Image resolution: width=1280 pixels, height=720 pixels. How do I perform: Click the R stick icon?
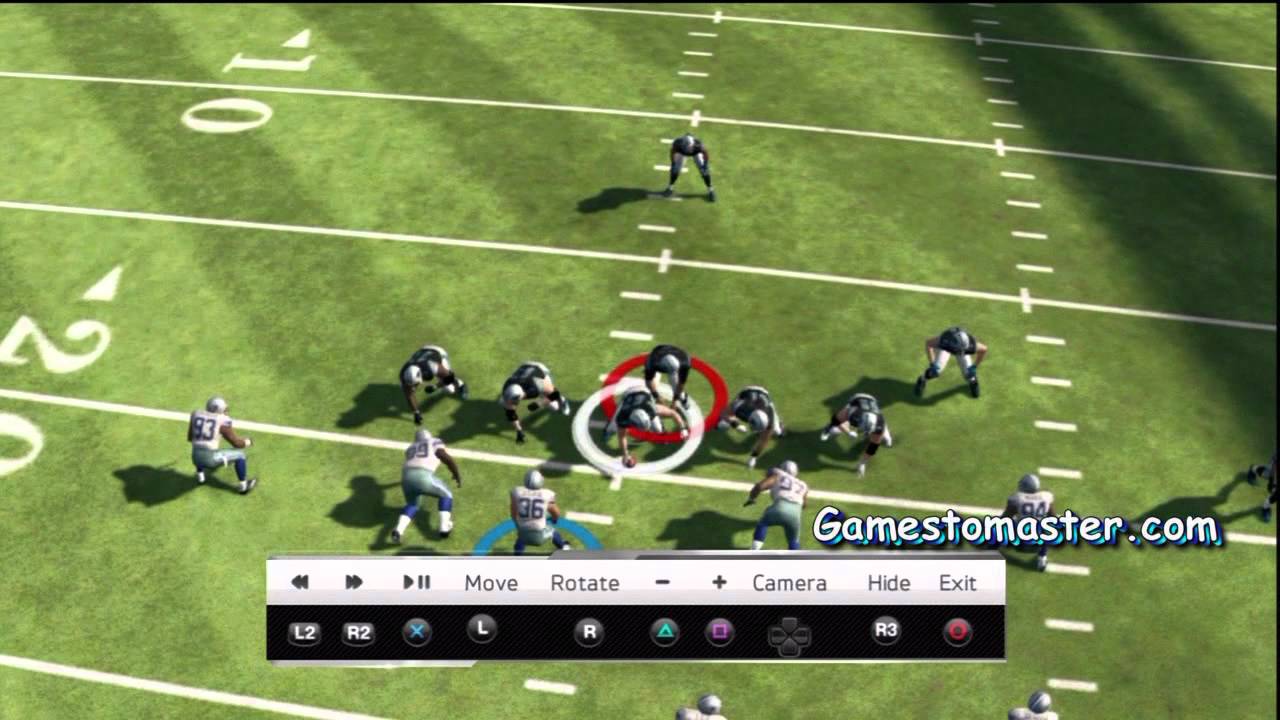(589, 632)
